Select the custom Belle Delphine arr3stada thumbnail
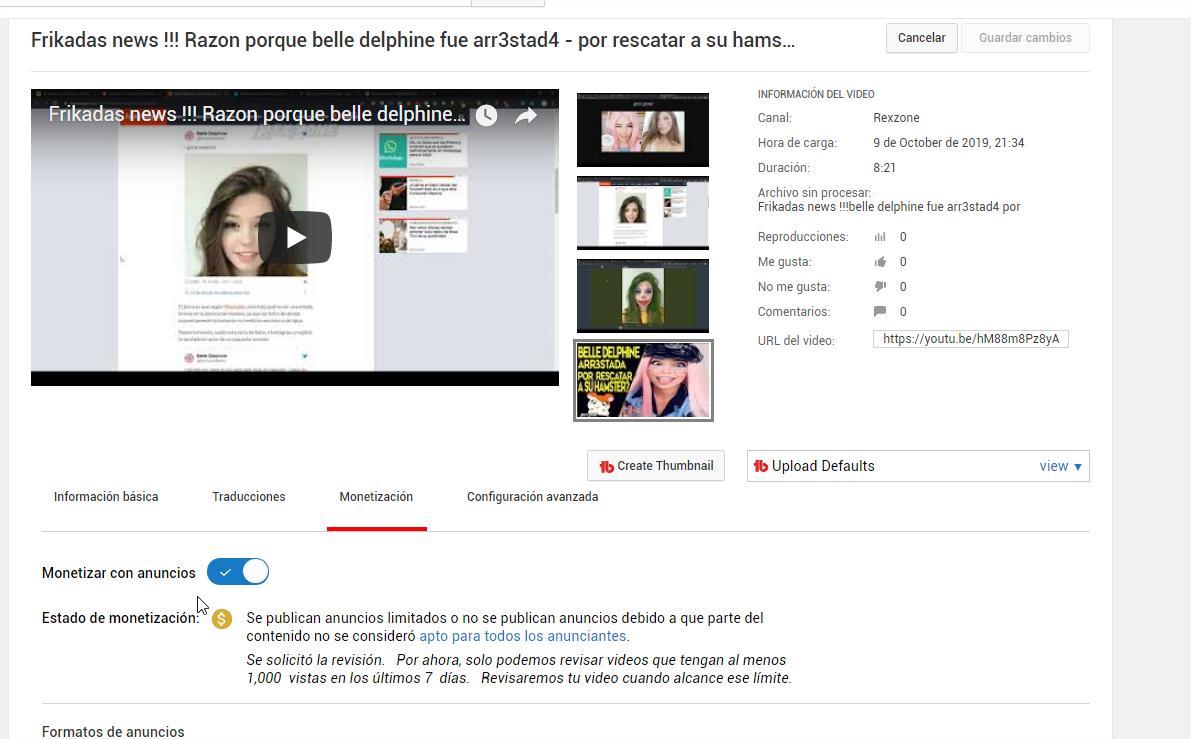The height and width of the screenshot is (739, 1191). (x=643, y=381)
